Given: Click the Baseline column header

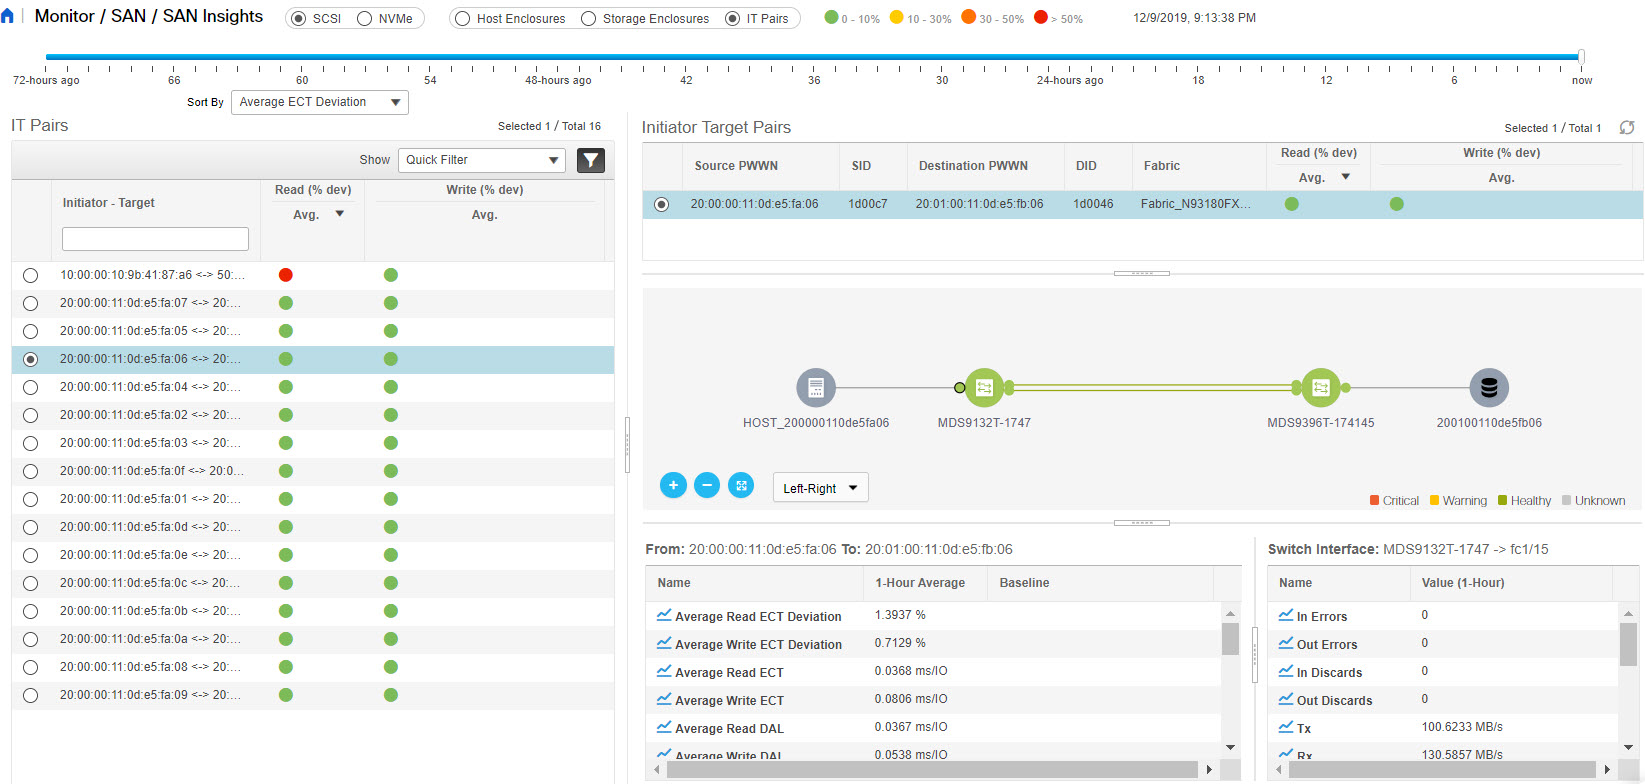Looking at the screenshot, I should tap(1024, 583).
